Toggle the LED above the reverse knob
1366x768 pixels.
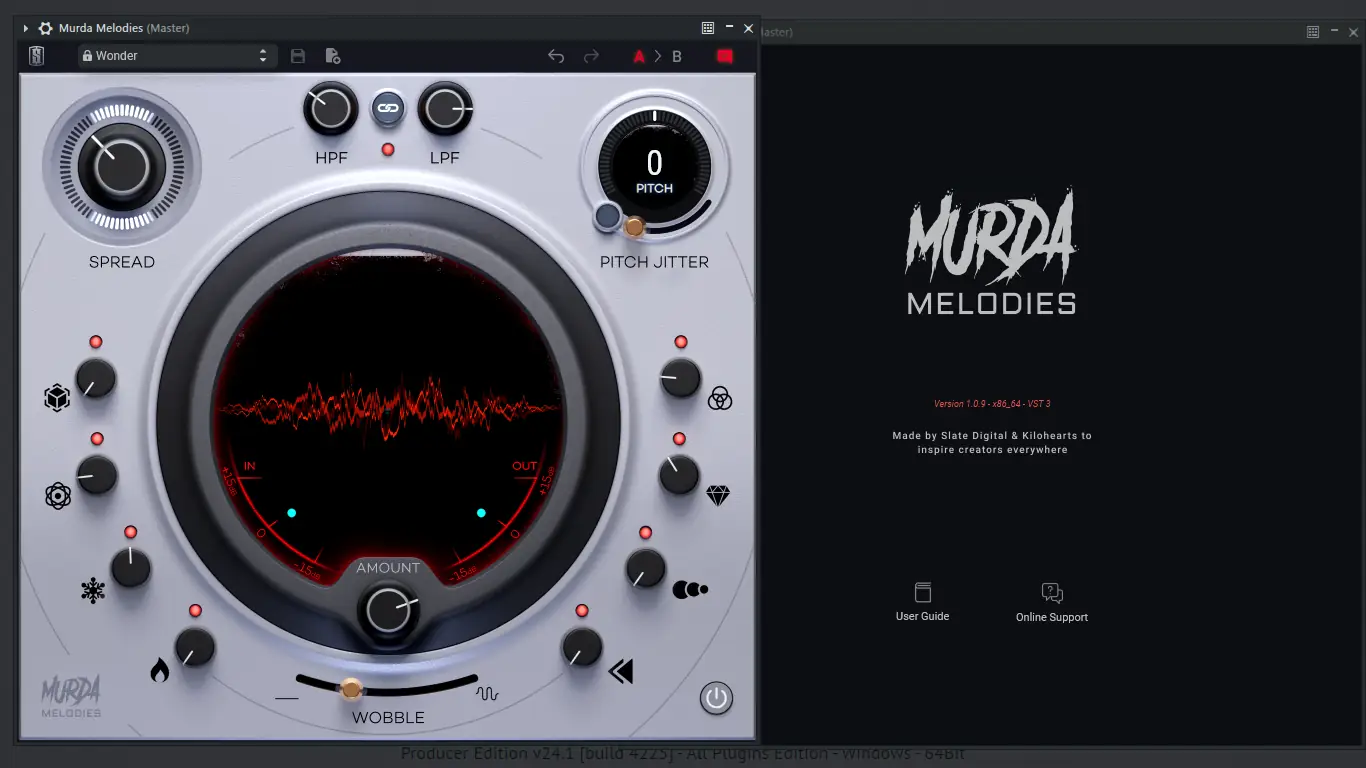(x=581, y=611)
